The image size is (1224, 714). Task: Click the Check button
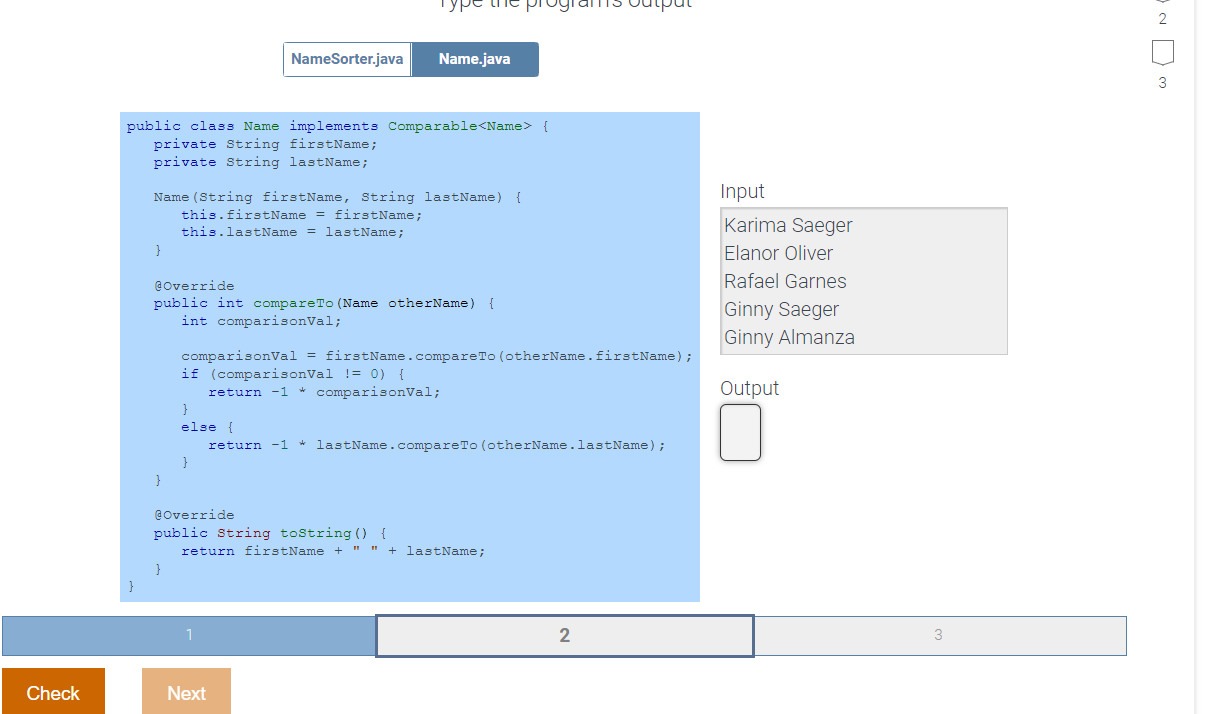53,691
